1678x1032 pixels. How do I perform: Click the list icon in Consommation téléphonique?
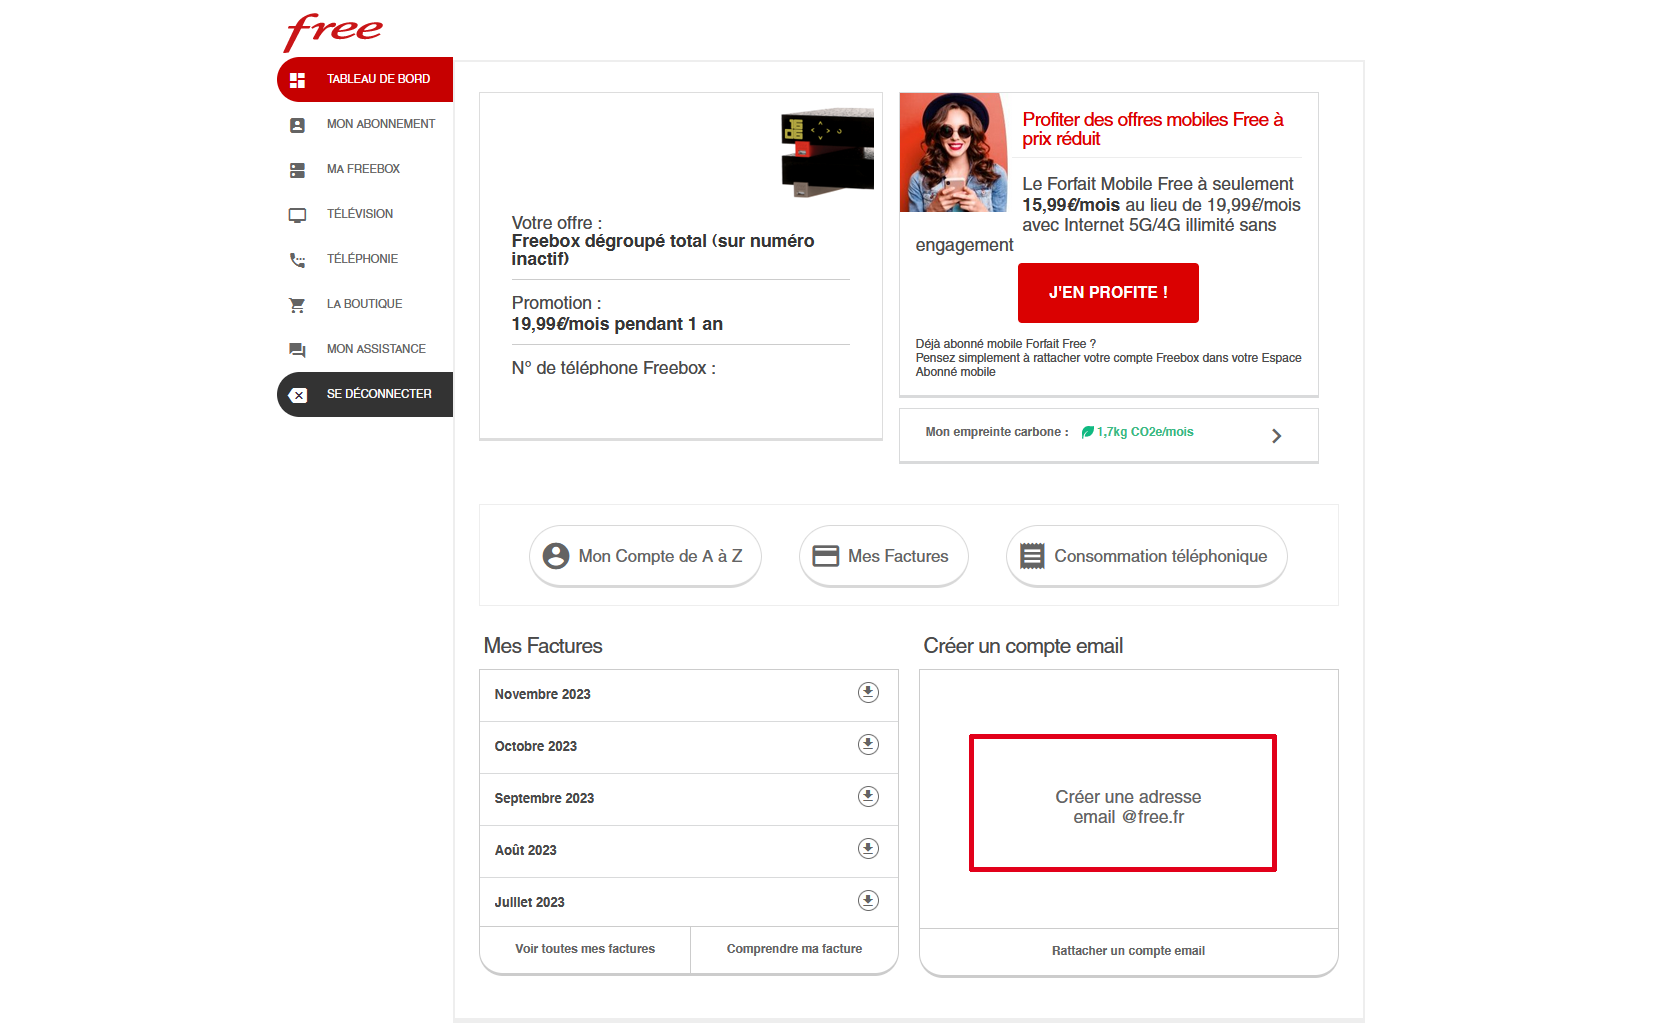[1032, 556]
